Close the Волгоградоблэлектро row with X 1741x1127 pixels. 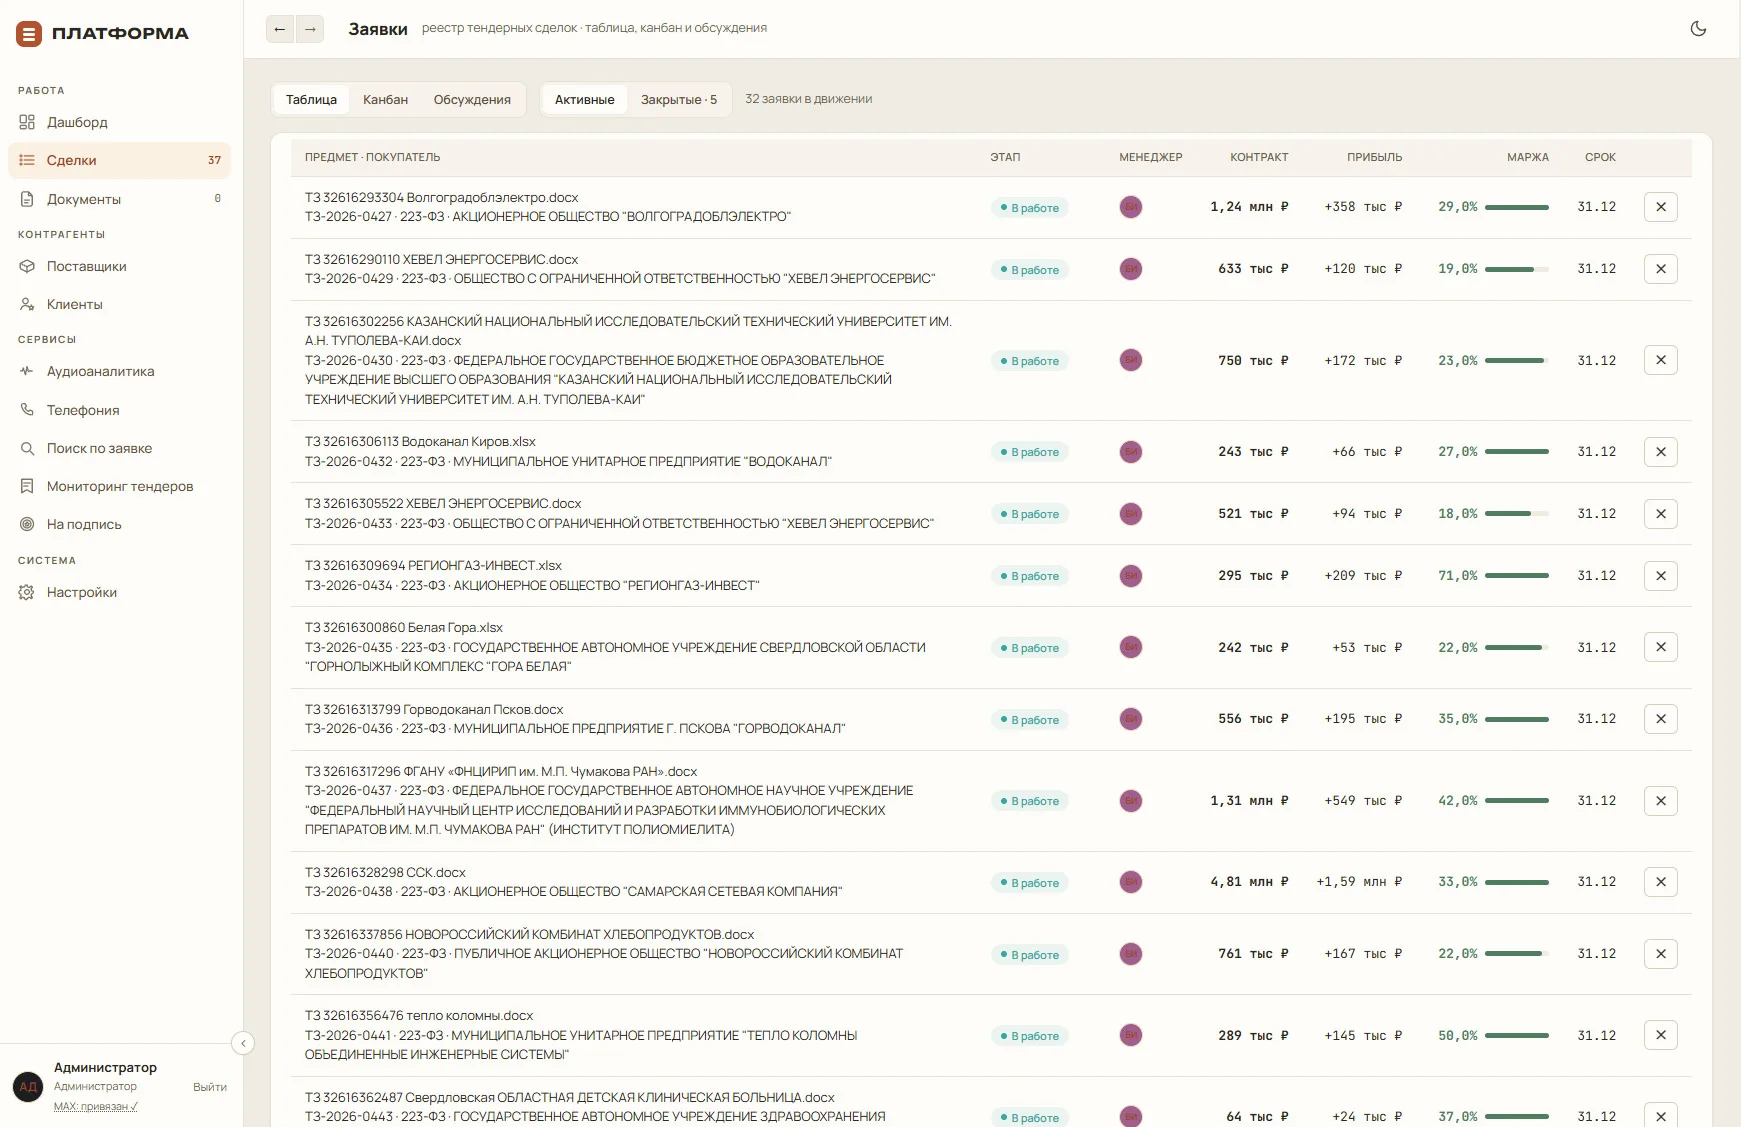pyautogui.click(x=1661, y=207)
